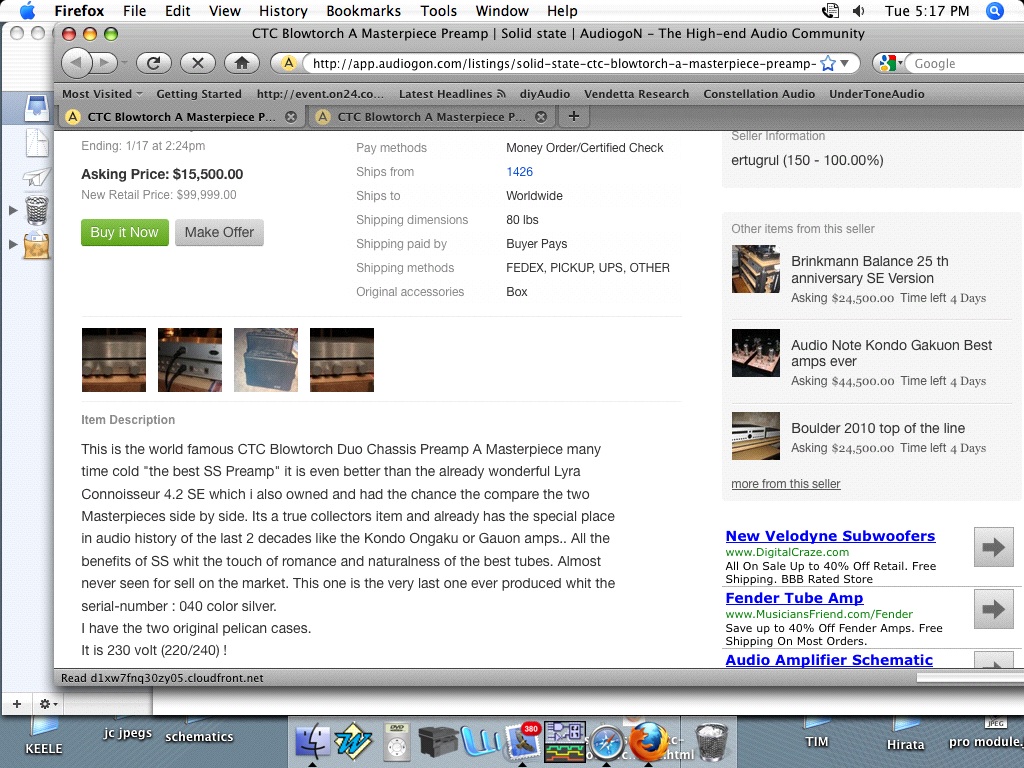Open the Latest Headlines feed bookmark
Screen dimensions: 1024x768
[452, 94]
